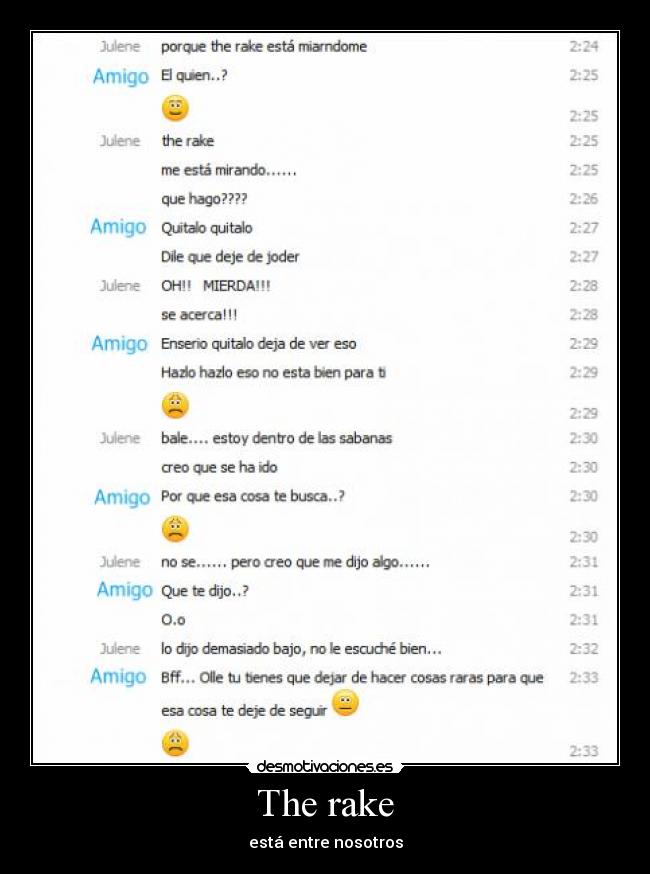Screen dimensions: 650x874
Task: Click the 2:32 timestamp
Action: click(584, 649)
